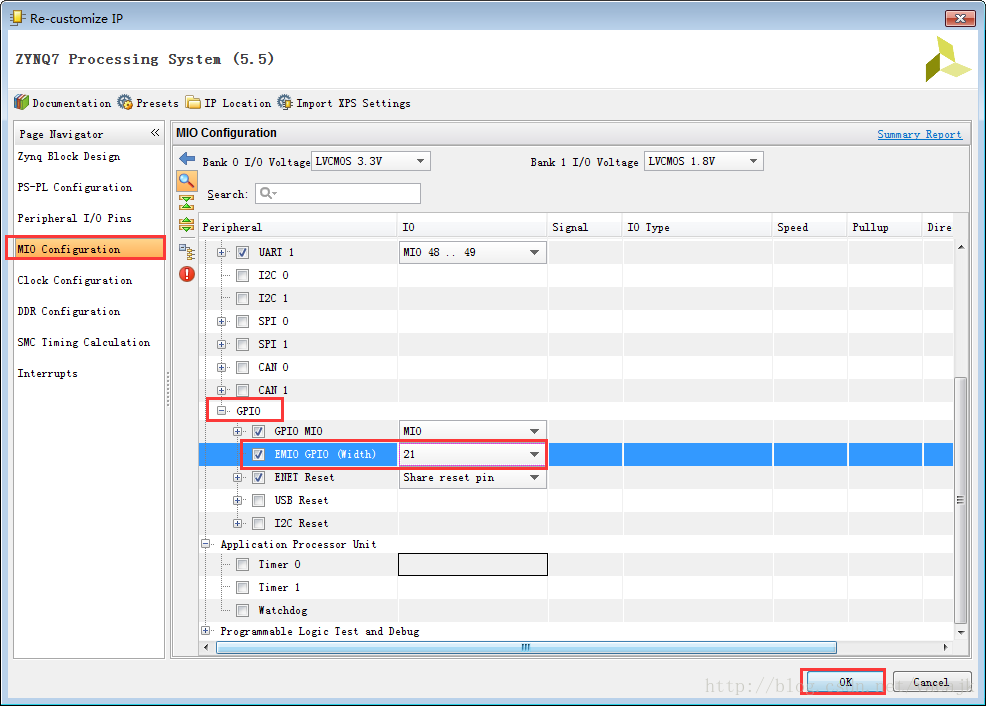Toggle the magnifier search icon
Viewport: 986px width, 706px height.
[187, 181]
